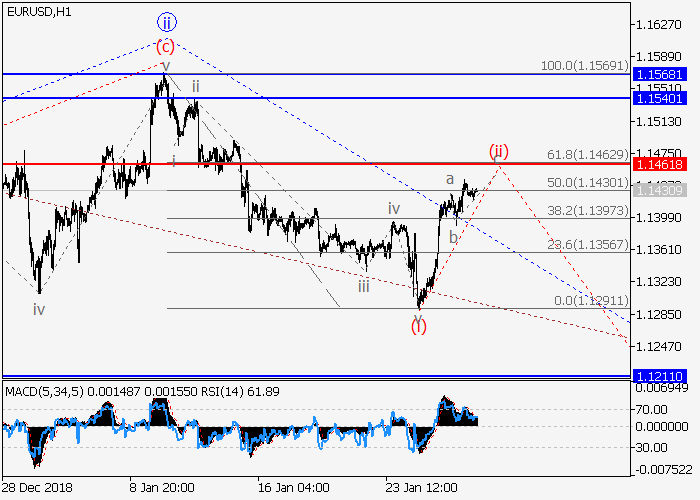
Task: Click the 1.15401 blue price tag
Action: point(659,98)
